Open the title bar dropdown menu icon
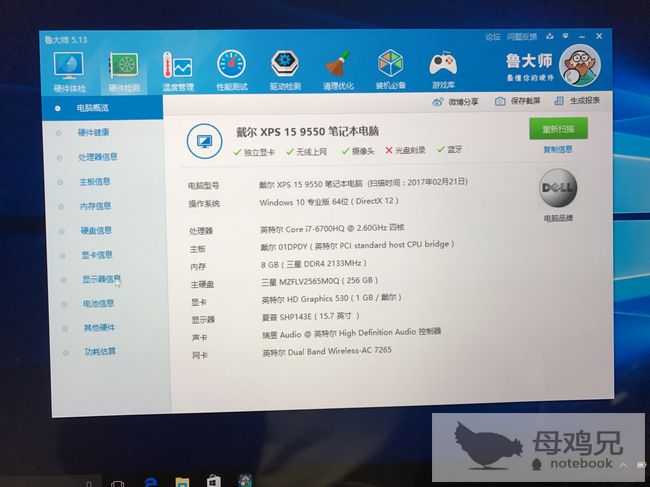This screenshot has height=487, width=650. pyautogui.click(x=565, y=36)
